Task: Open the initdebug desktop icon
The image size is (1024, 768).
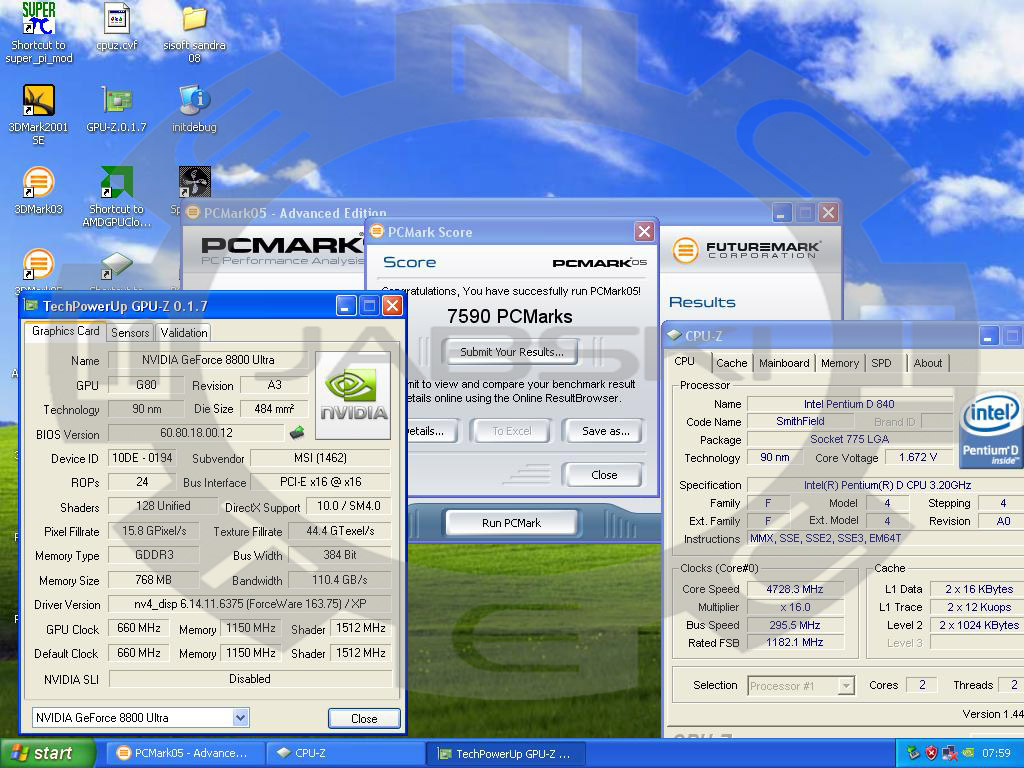Action: (194, 100)
